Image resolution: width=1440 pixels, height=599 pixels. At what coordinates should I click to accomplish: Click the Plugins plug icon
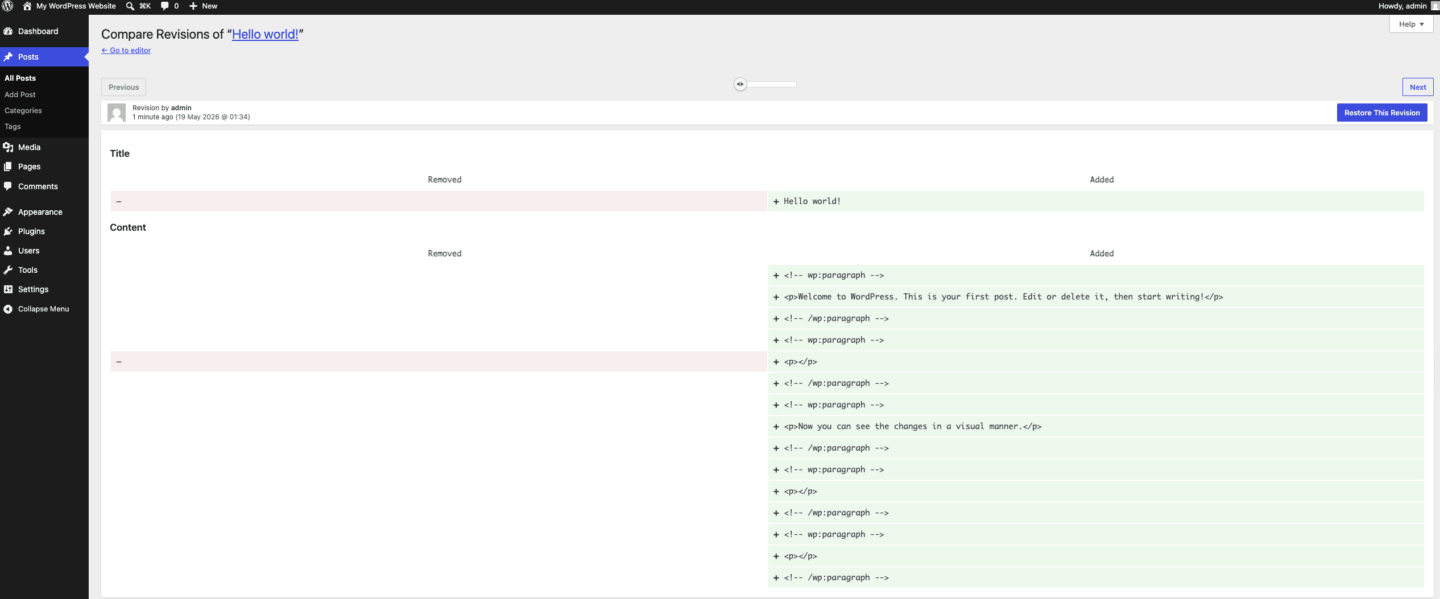tap(8, 231)
